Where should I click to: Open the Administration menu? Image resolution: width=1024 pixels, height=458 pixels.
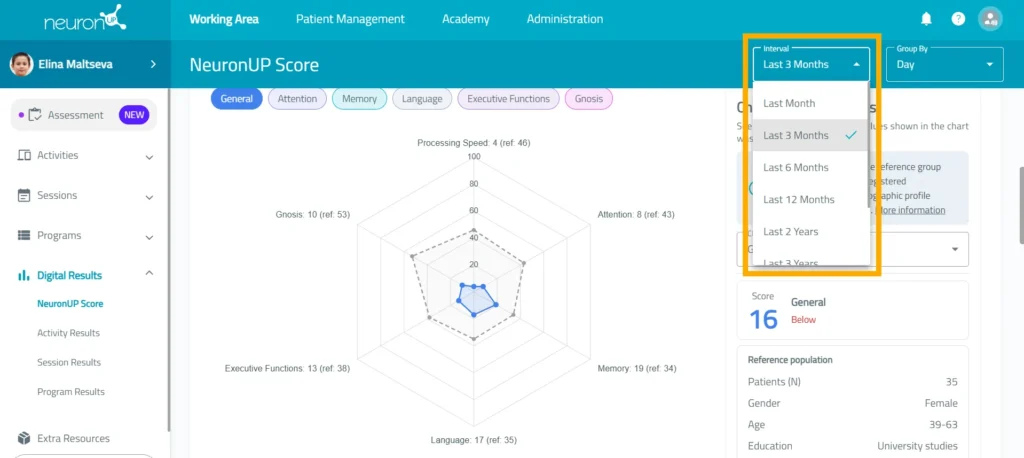click(565, 19)
